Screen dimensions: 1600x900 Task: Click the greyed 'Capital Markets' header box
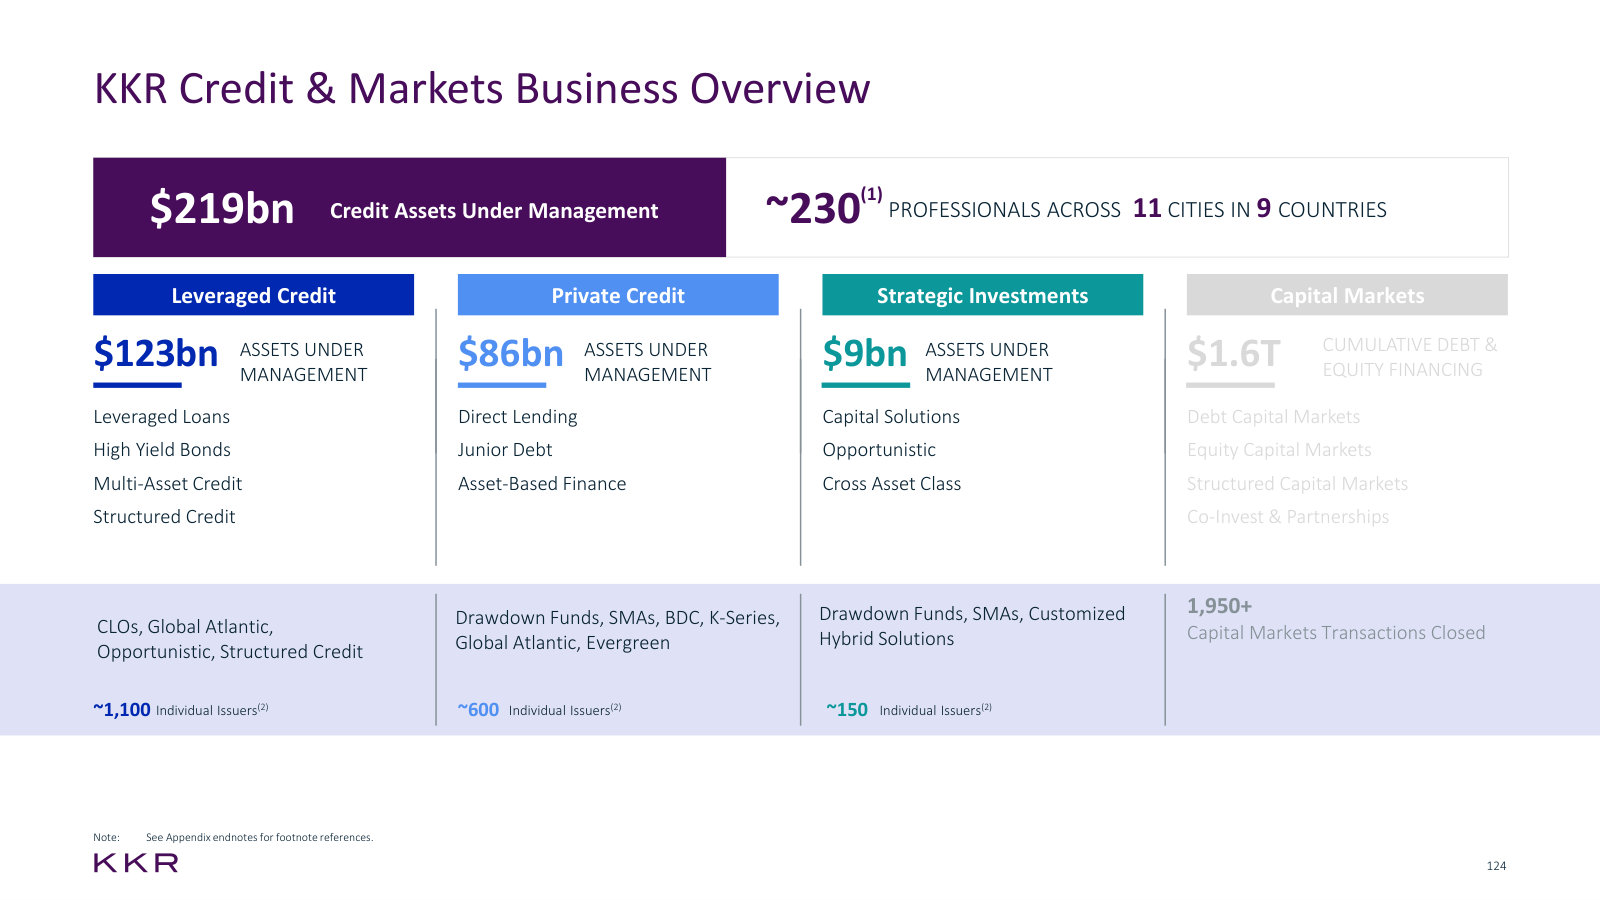coord(1347,295)
